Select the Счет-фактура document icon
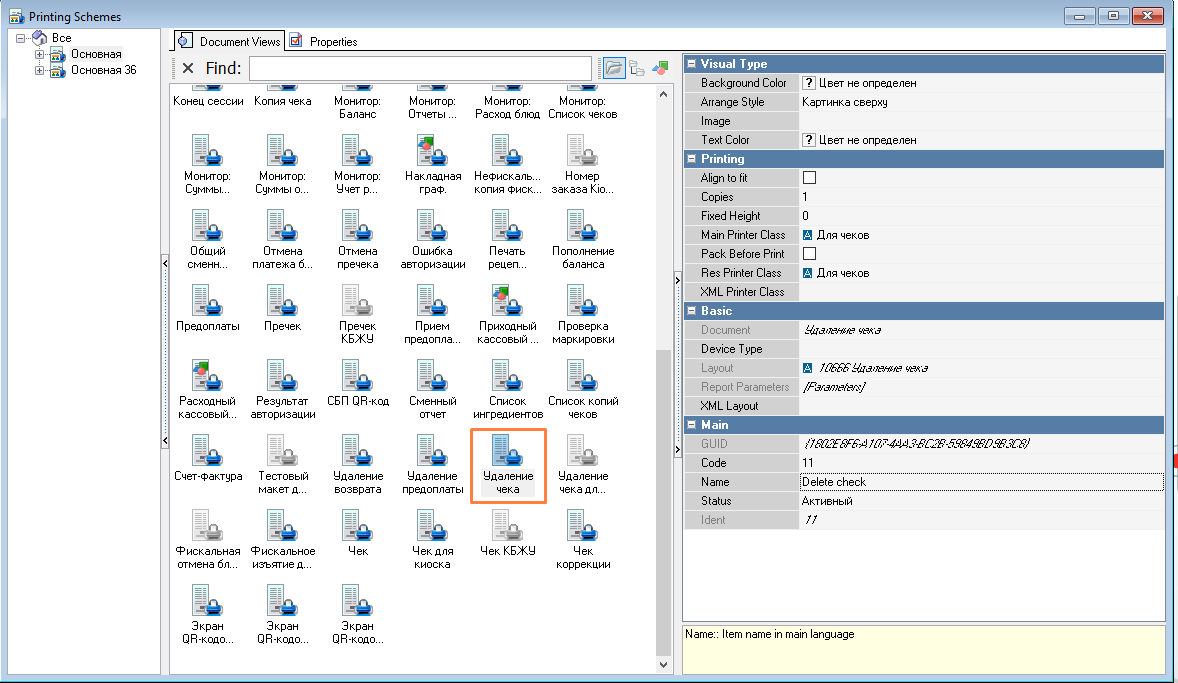The image size is (1178, 683). coord(207,450)
